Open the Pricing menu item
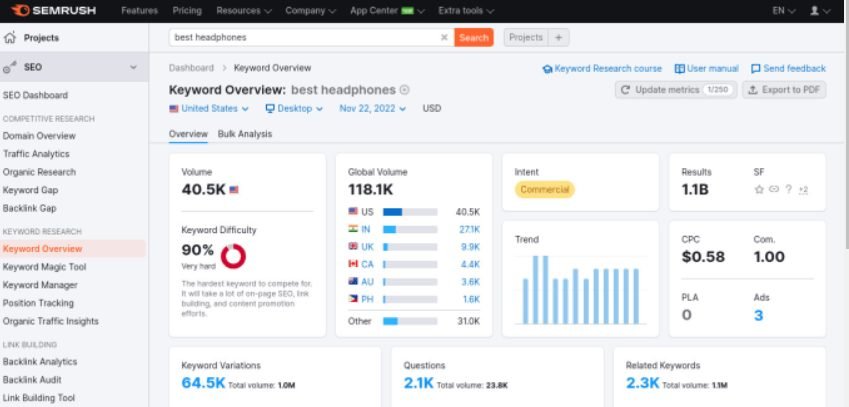Image resolution: width=849 pixels, height=407 pixels. point(187,10)
